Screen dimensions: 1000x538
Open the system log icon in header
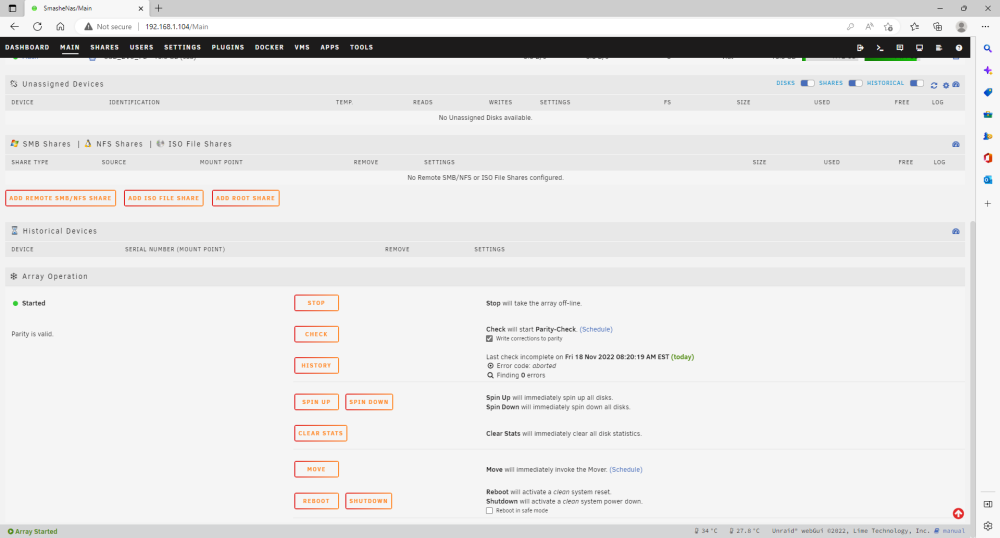point(939,48)
